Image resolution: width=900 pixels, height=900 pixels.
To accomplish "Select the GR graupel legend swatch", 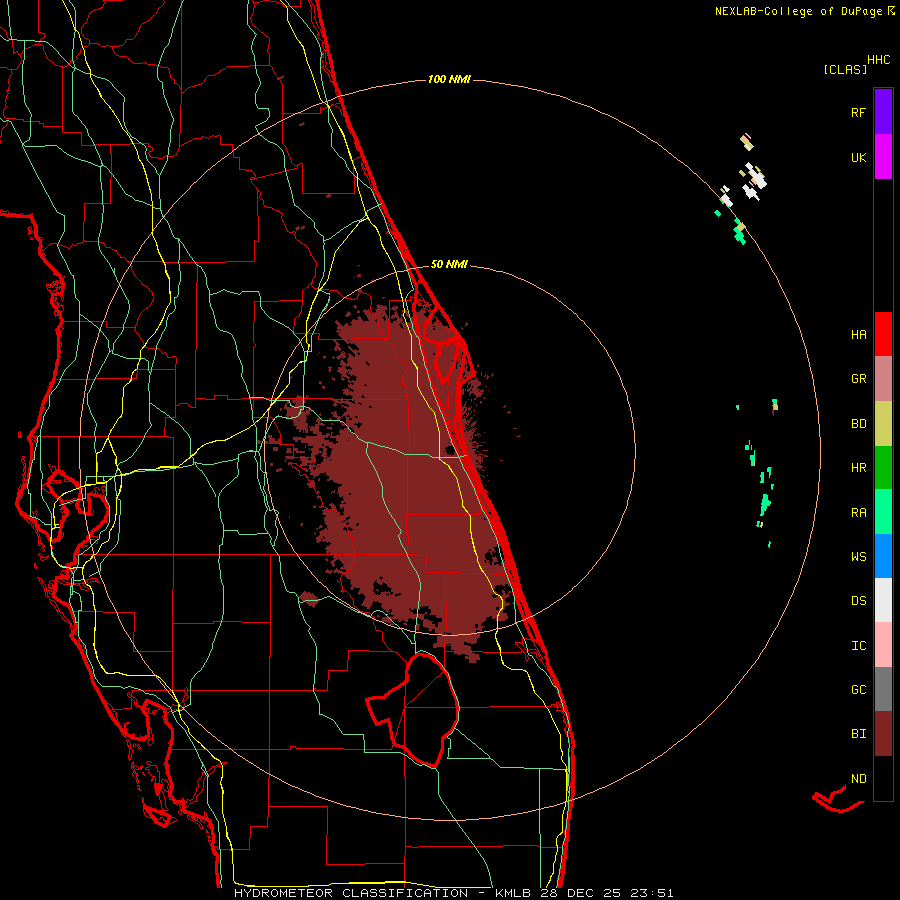I will [x=883, y=379].
